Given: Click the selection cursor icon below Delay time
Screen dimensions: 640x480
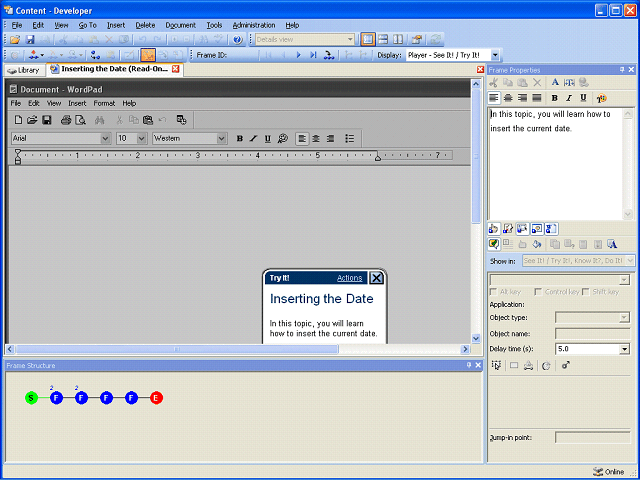Looking at the screenshot, I should pos(496,365).
